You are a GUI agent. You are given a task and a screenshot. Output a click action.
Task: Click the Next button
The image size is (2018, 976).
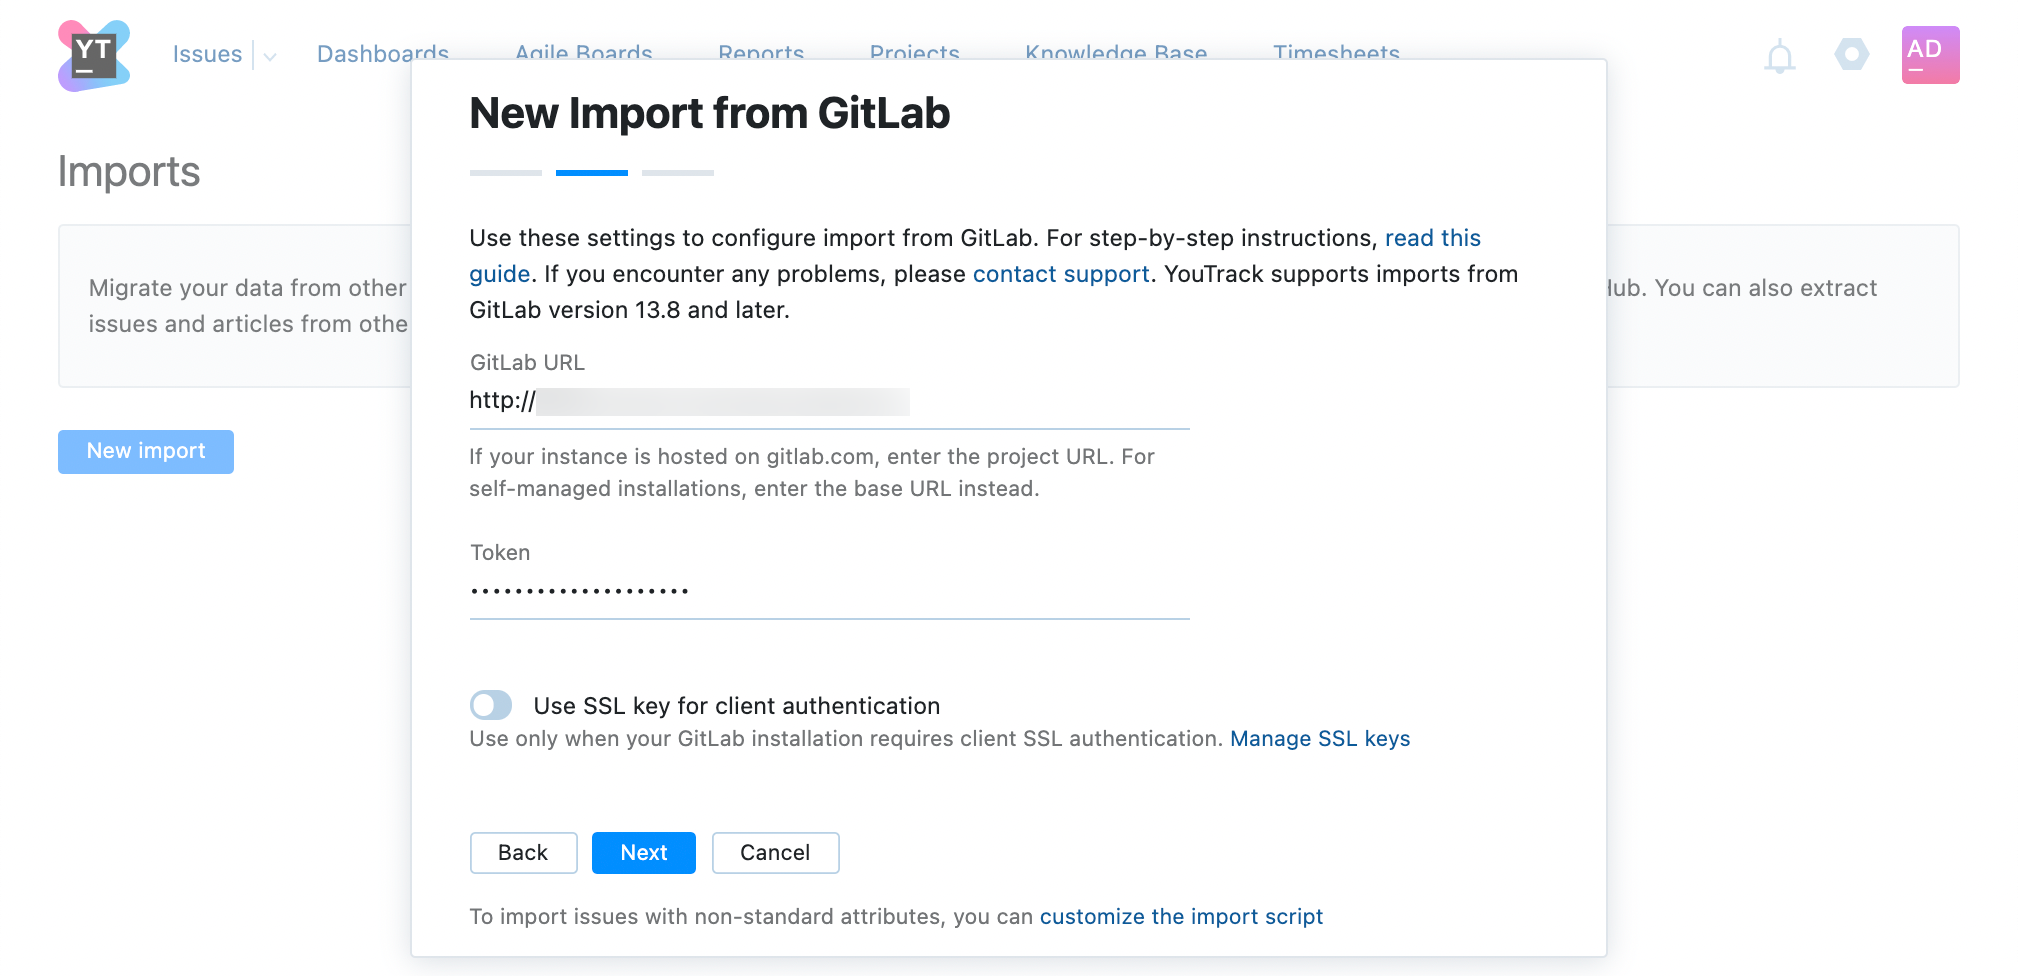click(x=643, y=852)
